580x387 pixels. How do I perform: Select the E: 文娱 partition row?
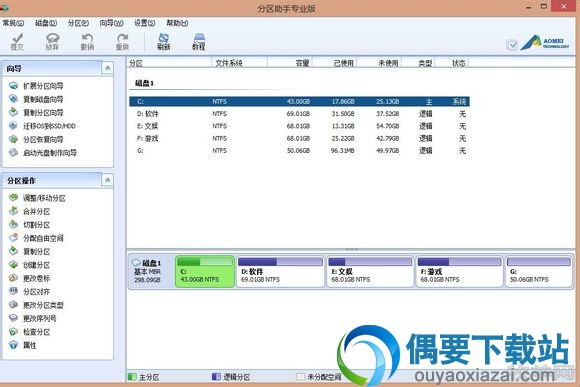(x=299, y=126)
